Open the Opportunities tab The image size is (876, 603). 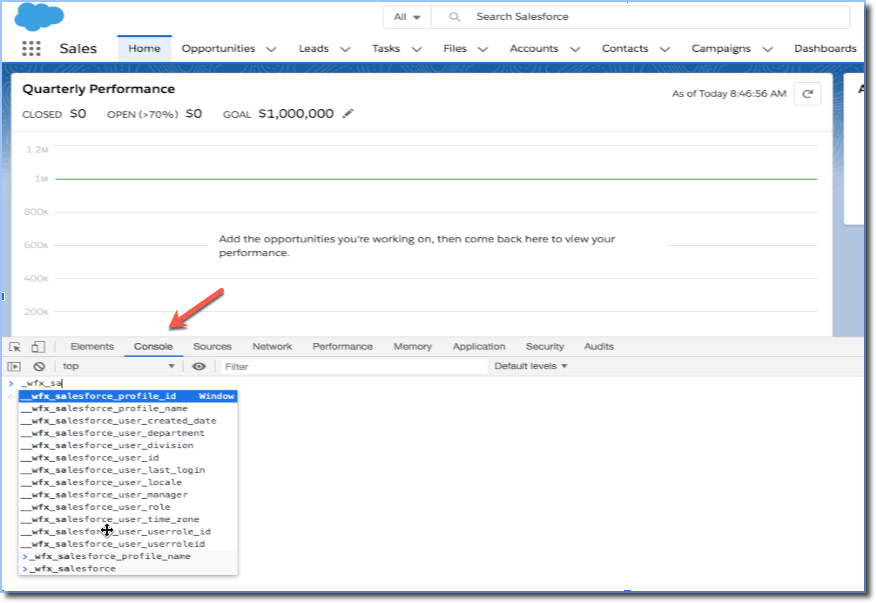pyautogui.click(x=218, y=49)
